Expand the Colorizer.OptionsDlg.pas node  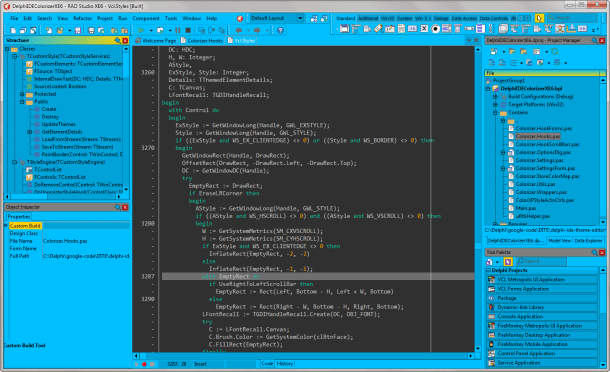click(503, 153)
